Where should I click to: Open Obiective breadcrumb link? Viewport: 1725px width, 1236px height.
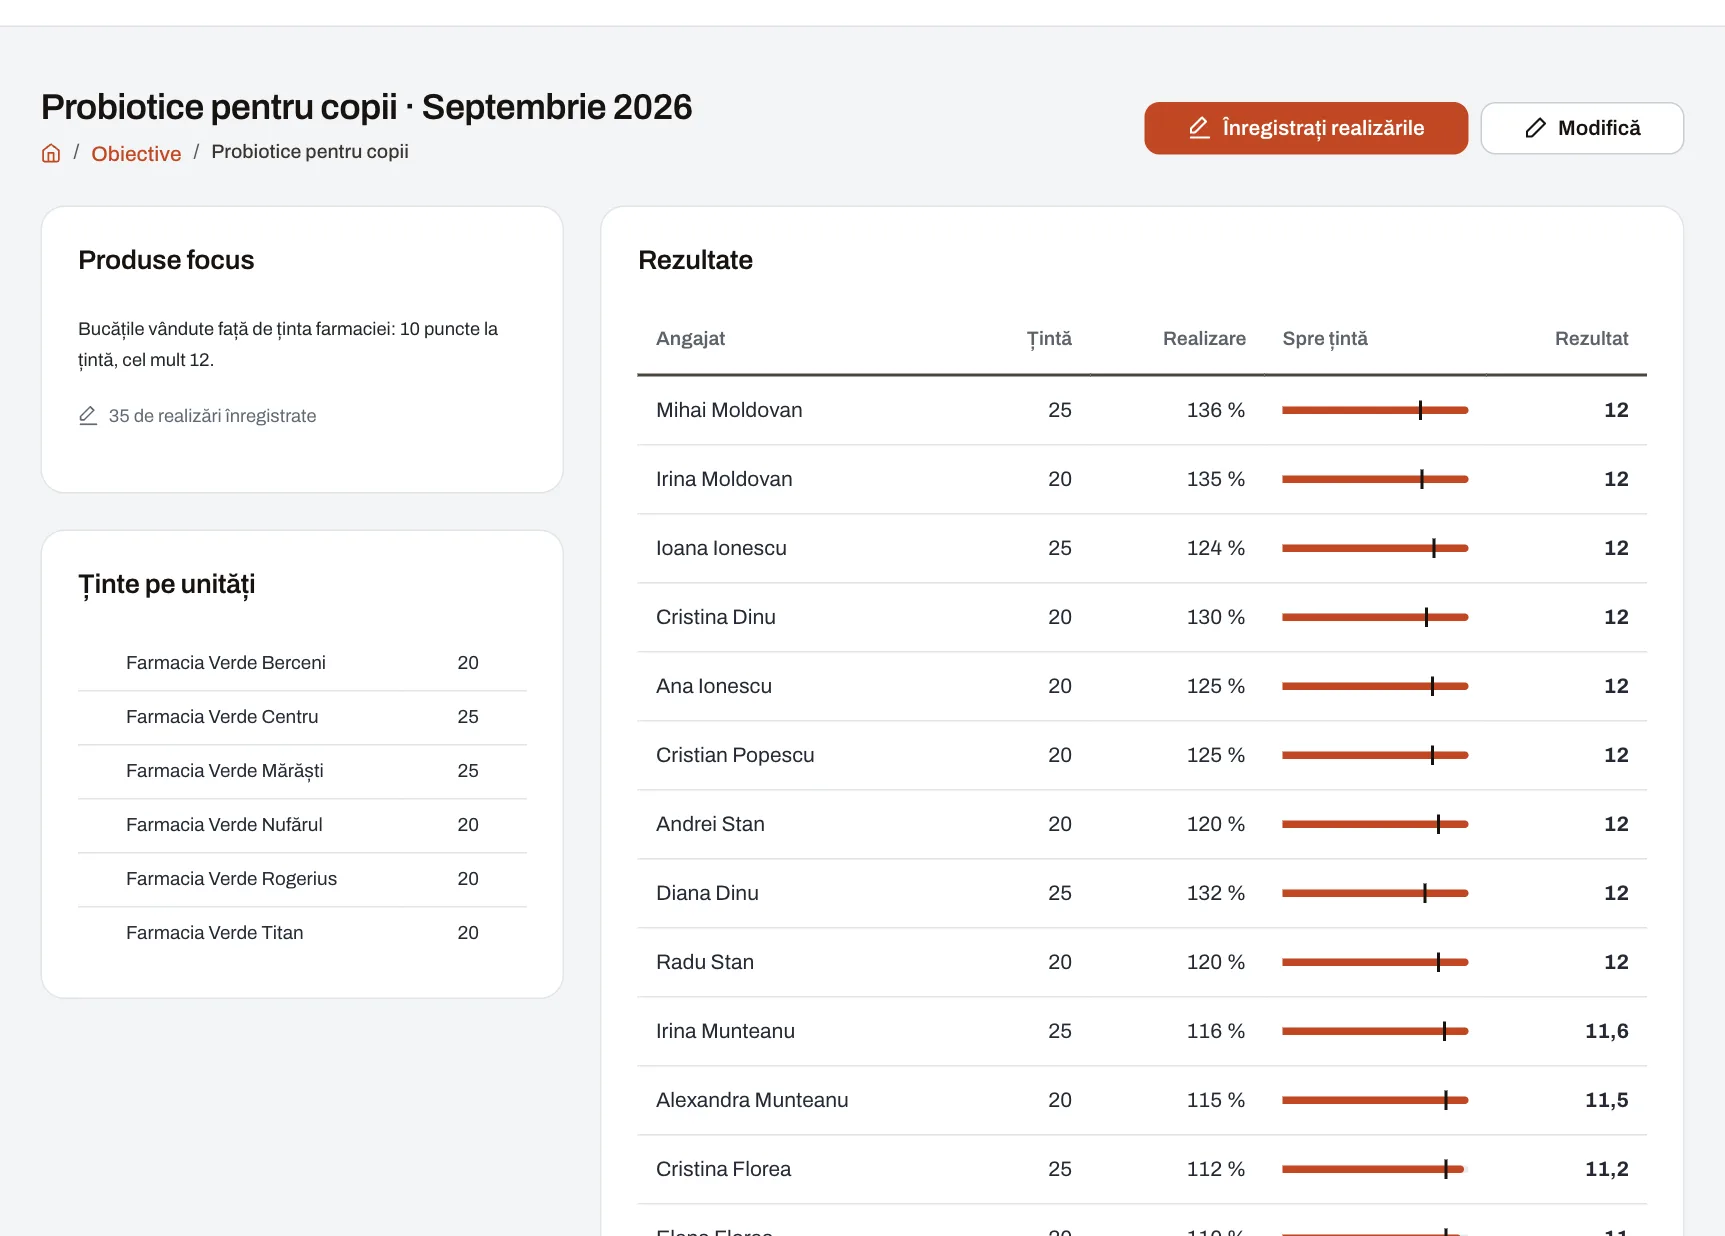[136, 153]
